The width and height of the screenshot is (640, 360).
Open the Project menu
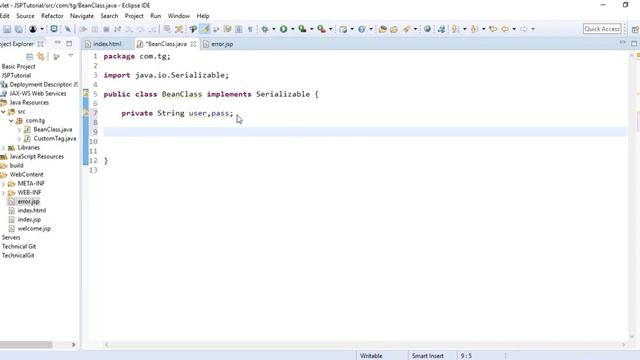(134, 16)
